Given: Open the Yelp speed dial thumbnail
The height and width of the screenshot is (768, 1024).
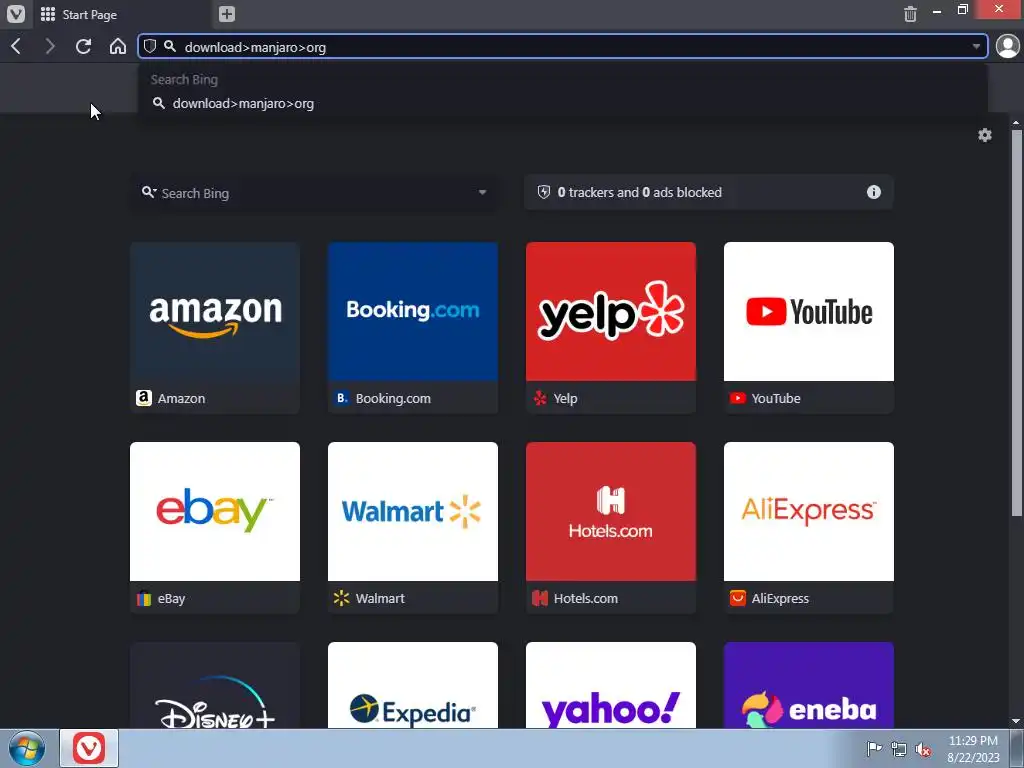Looking at the screenshot, I should point(611,312).
